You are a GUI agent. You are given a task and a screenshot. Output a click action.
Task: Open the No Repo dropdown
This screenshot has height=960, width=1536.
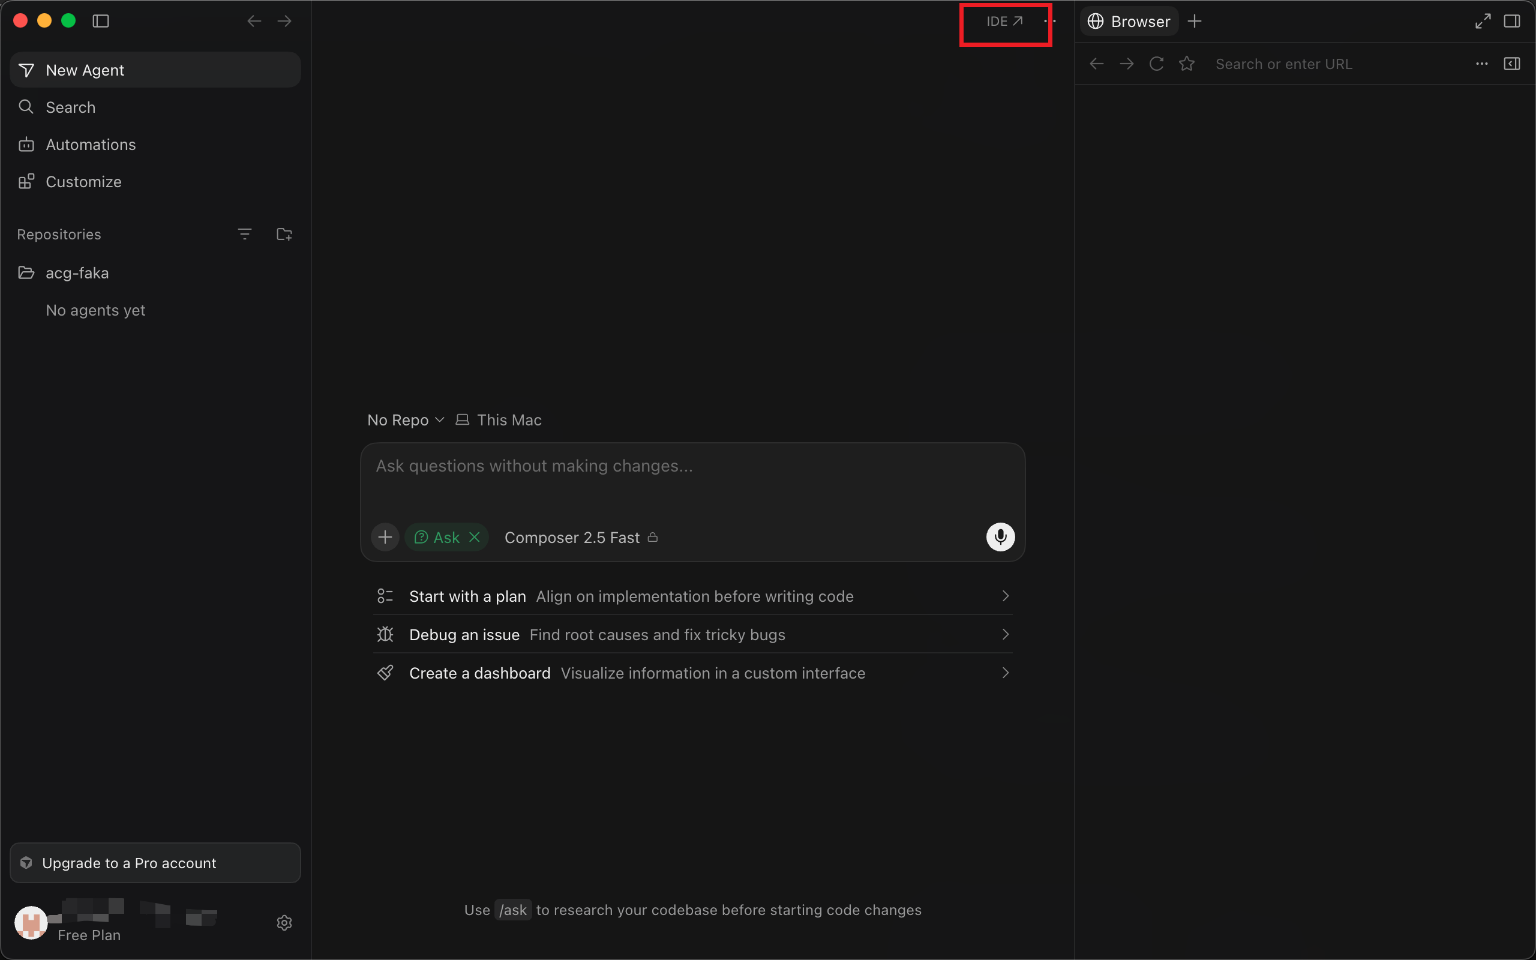406,420
